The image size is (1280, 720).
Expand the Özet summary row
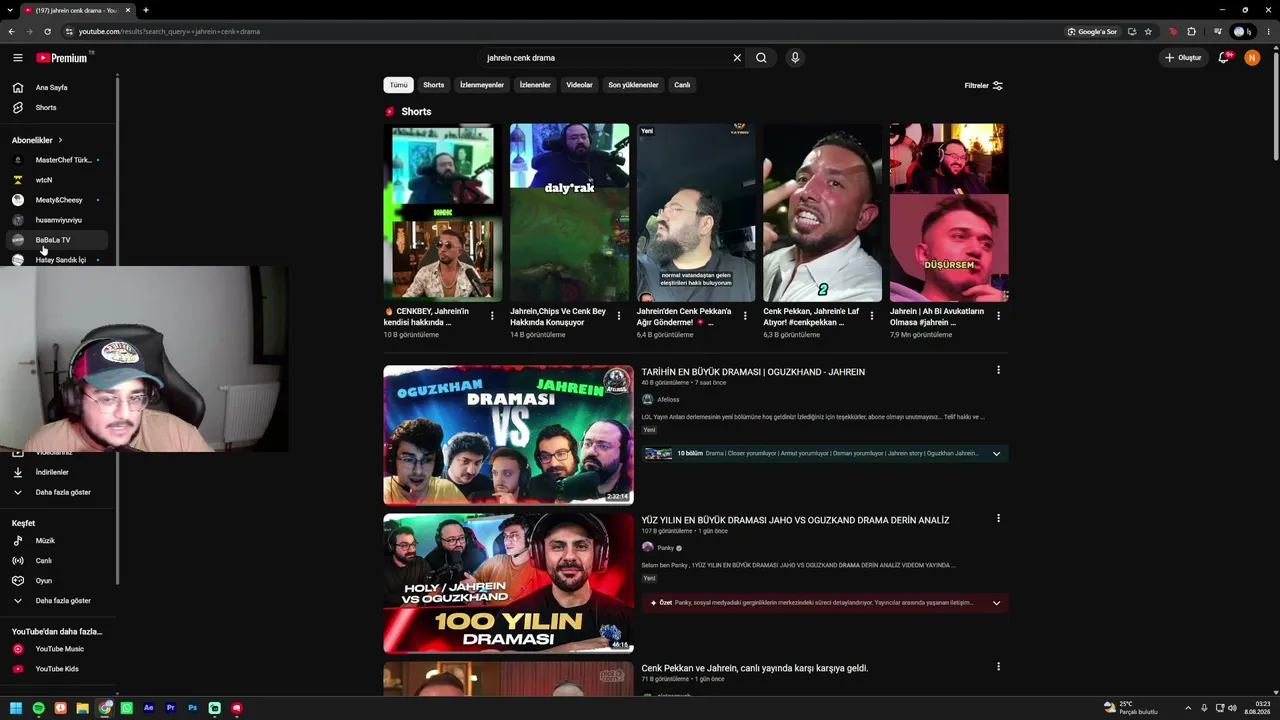(x=824, y=603)
